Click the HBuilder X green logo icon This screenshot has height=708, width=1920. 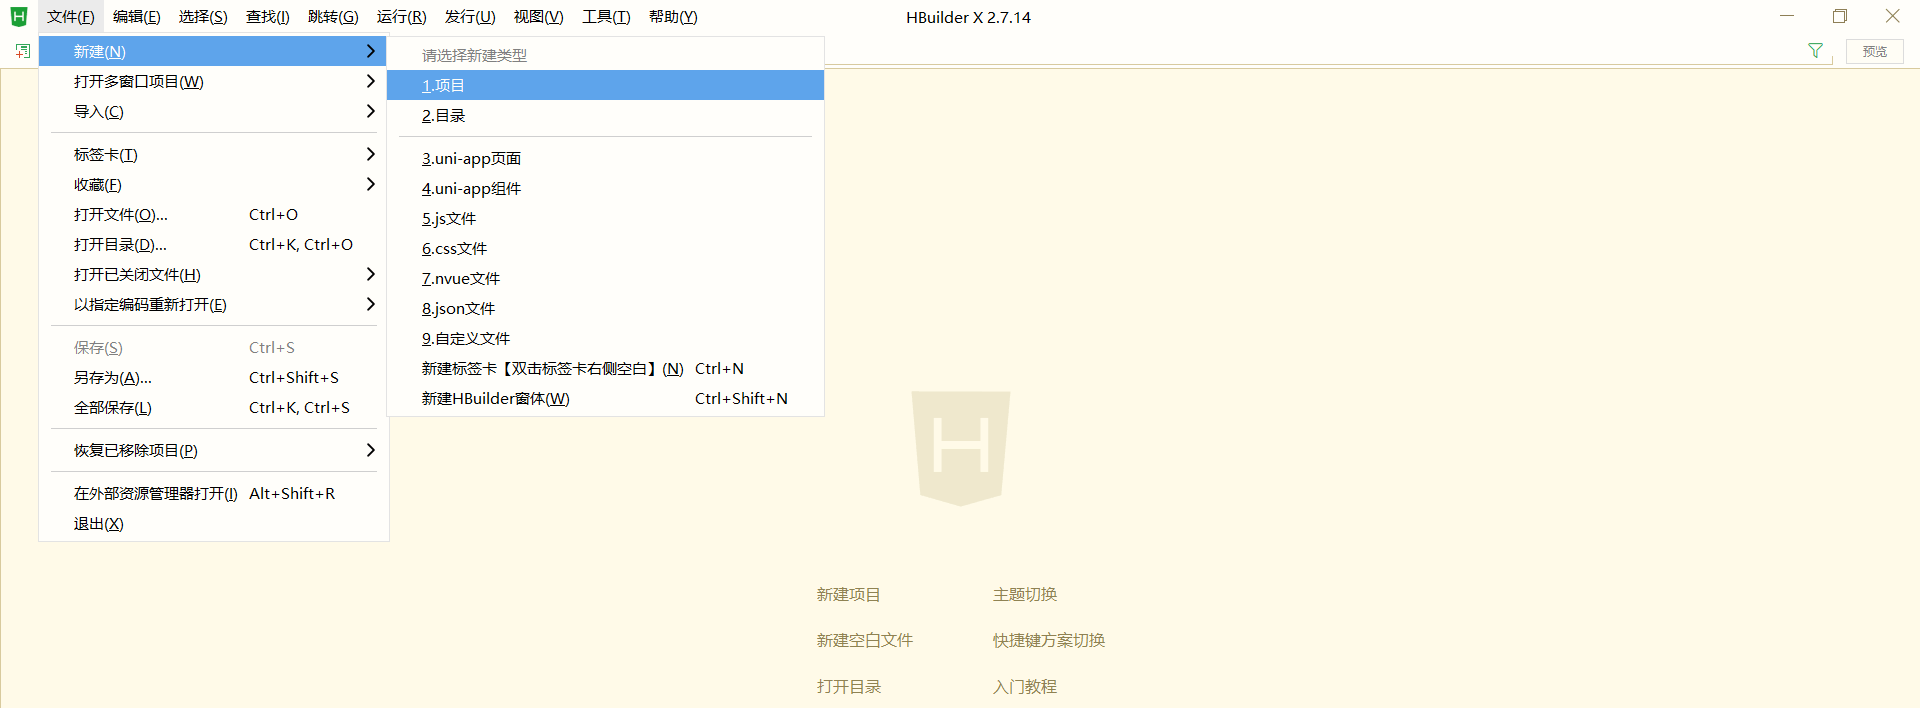(x=18, y=16)
